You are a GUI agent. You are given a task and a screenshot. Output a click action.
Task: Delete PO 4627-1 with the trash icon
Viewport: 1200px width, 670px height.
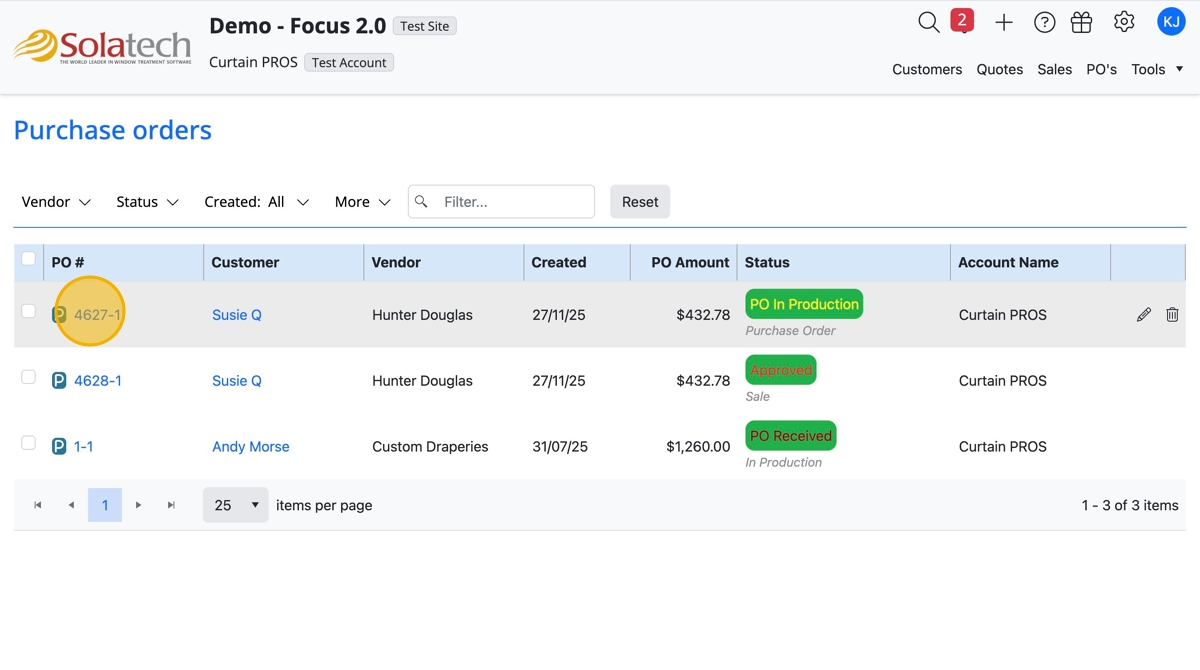click(x=1172, y=315)
